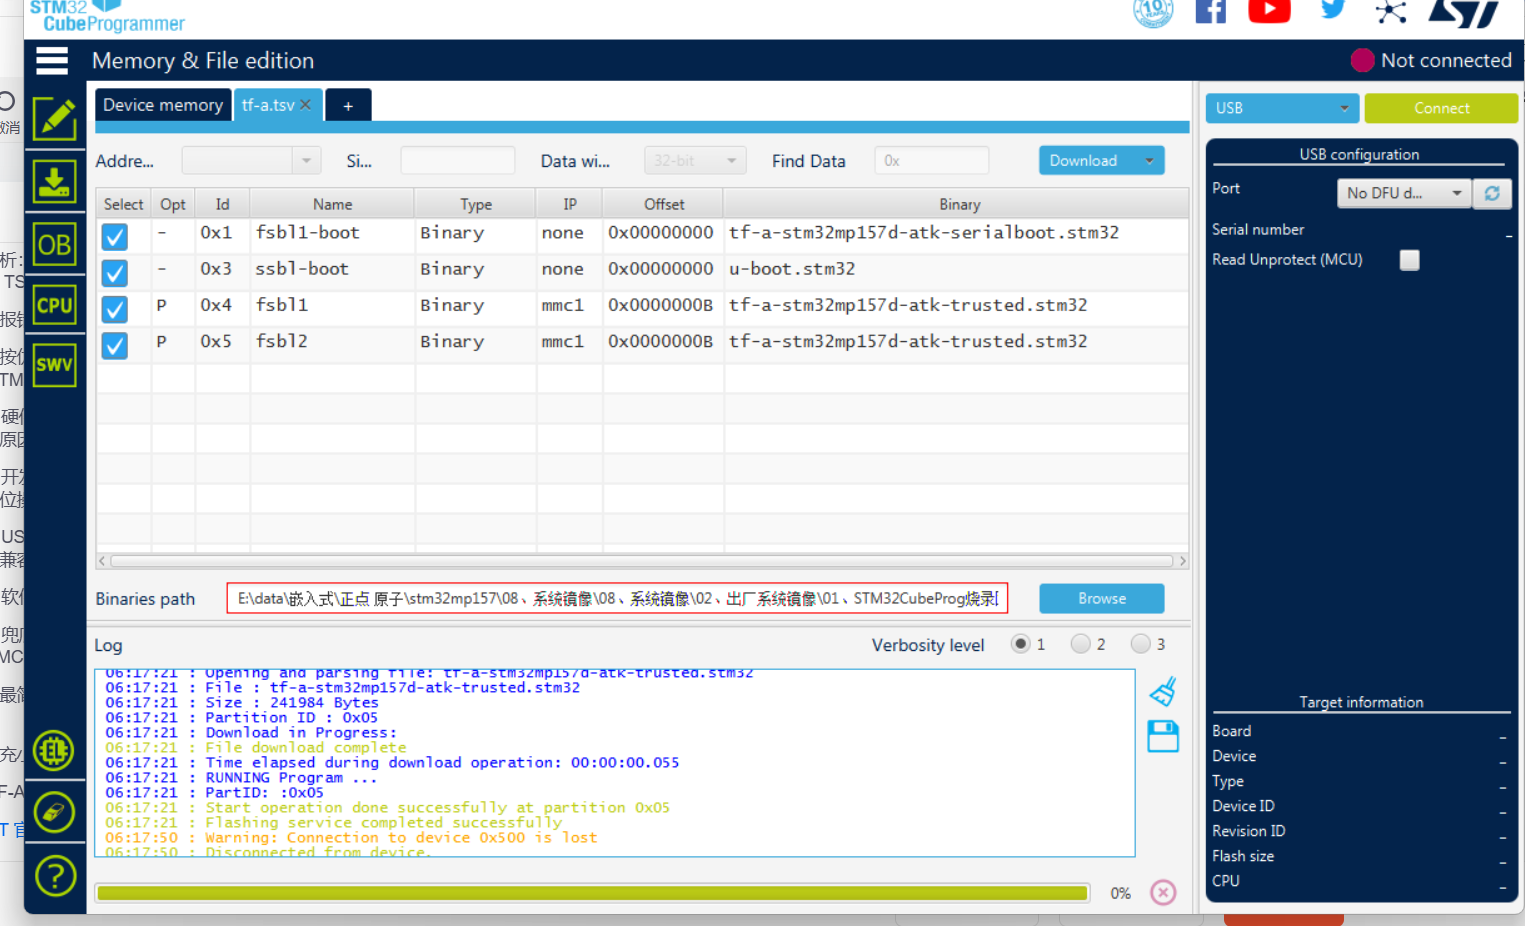
Task: Uncheck the fsbl2 row checkbox
Action: pos(115,346)
